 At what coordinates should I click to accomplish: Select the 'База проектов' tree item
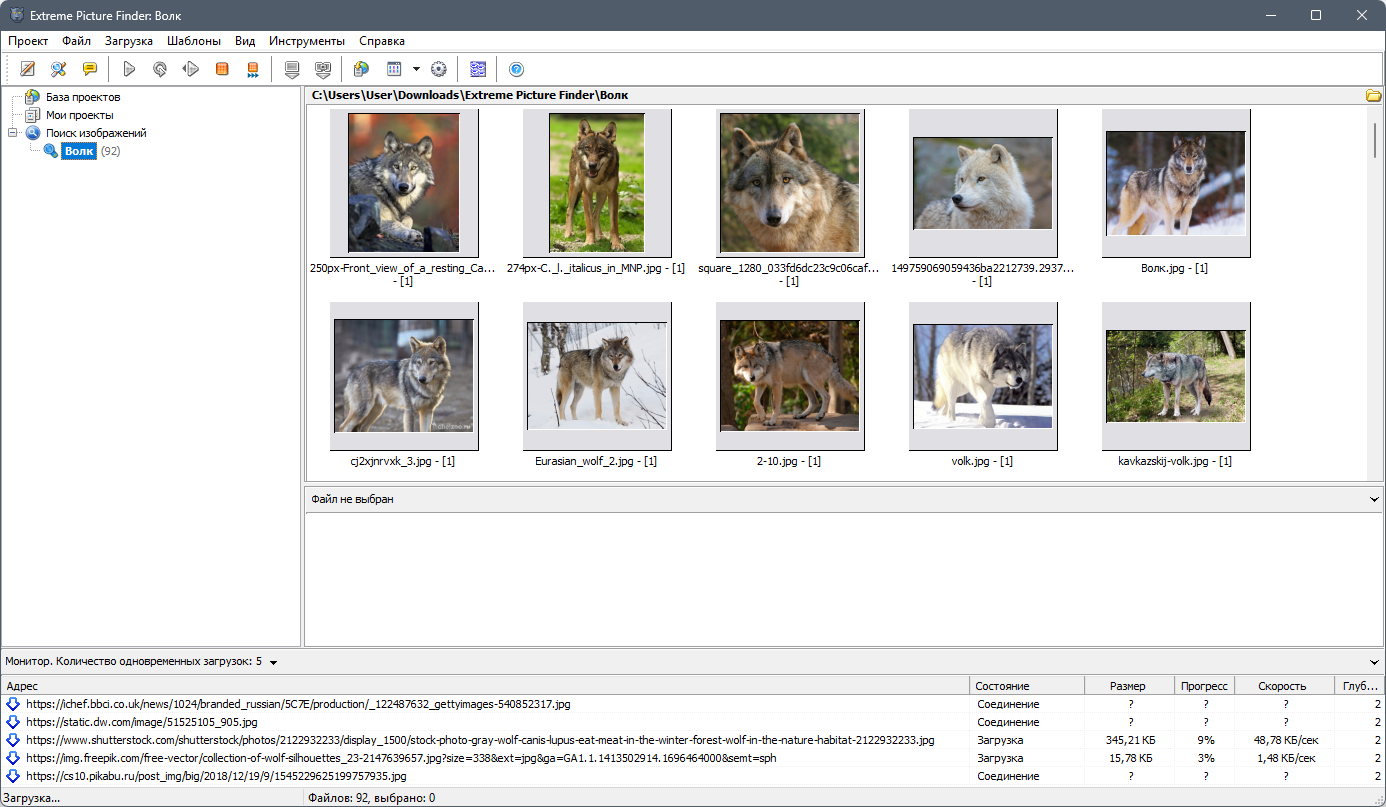pyautogui.click(x=83, y=97)
